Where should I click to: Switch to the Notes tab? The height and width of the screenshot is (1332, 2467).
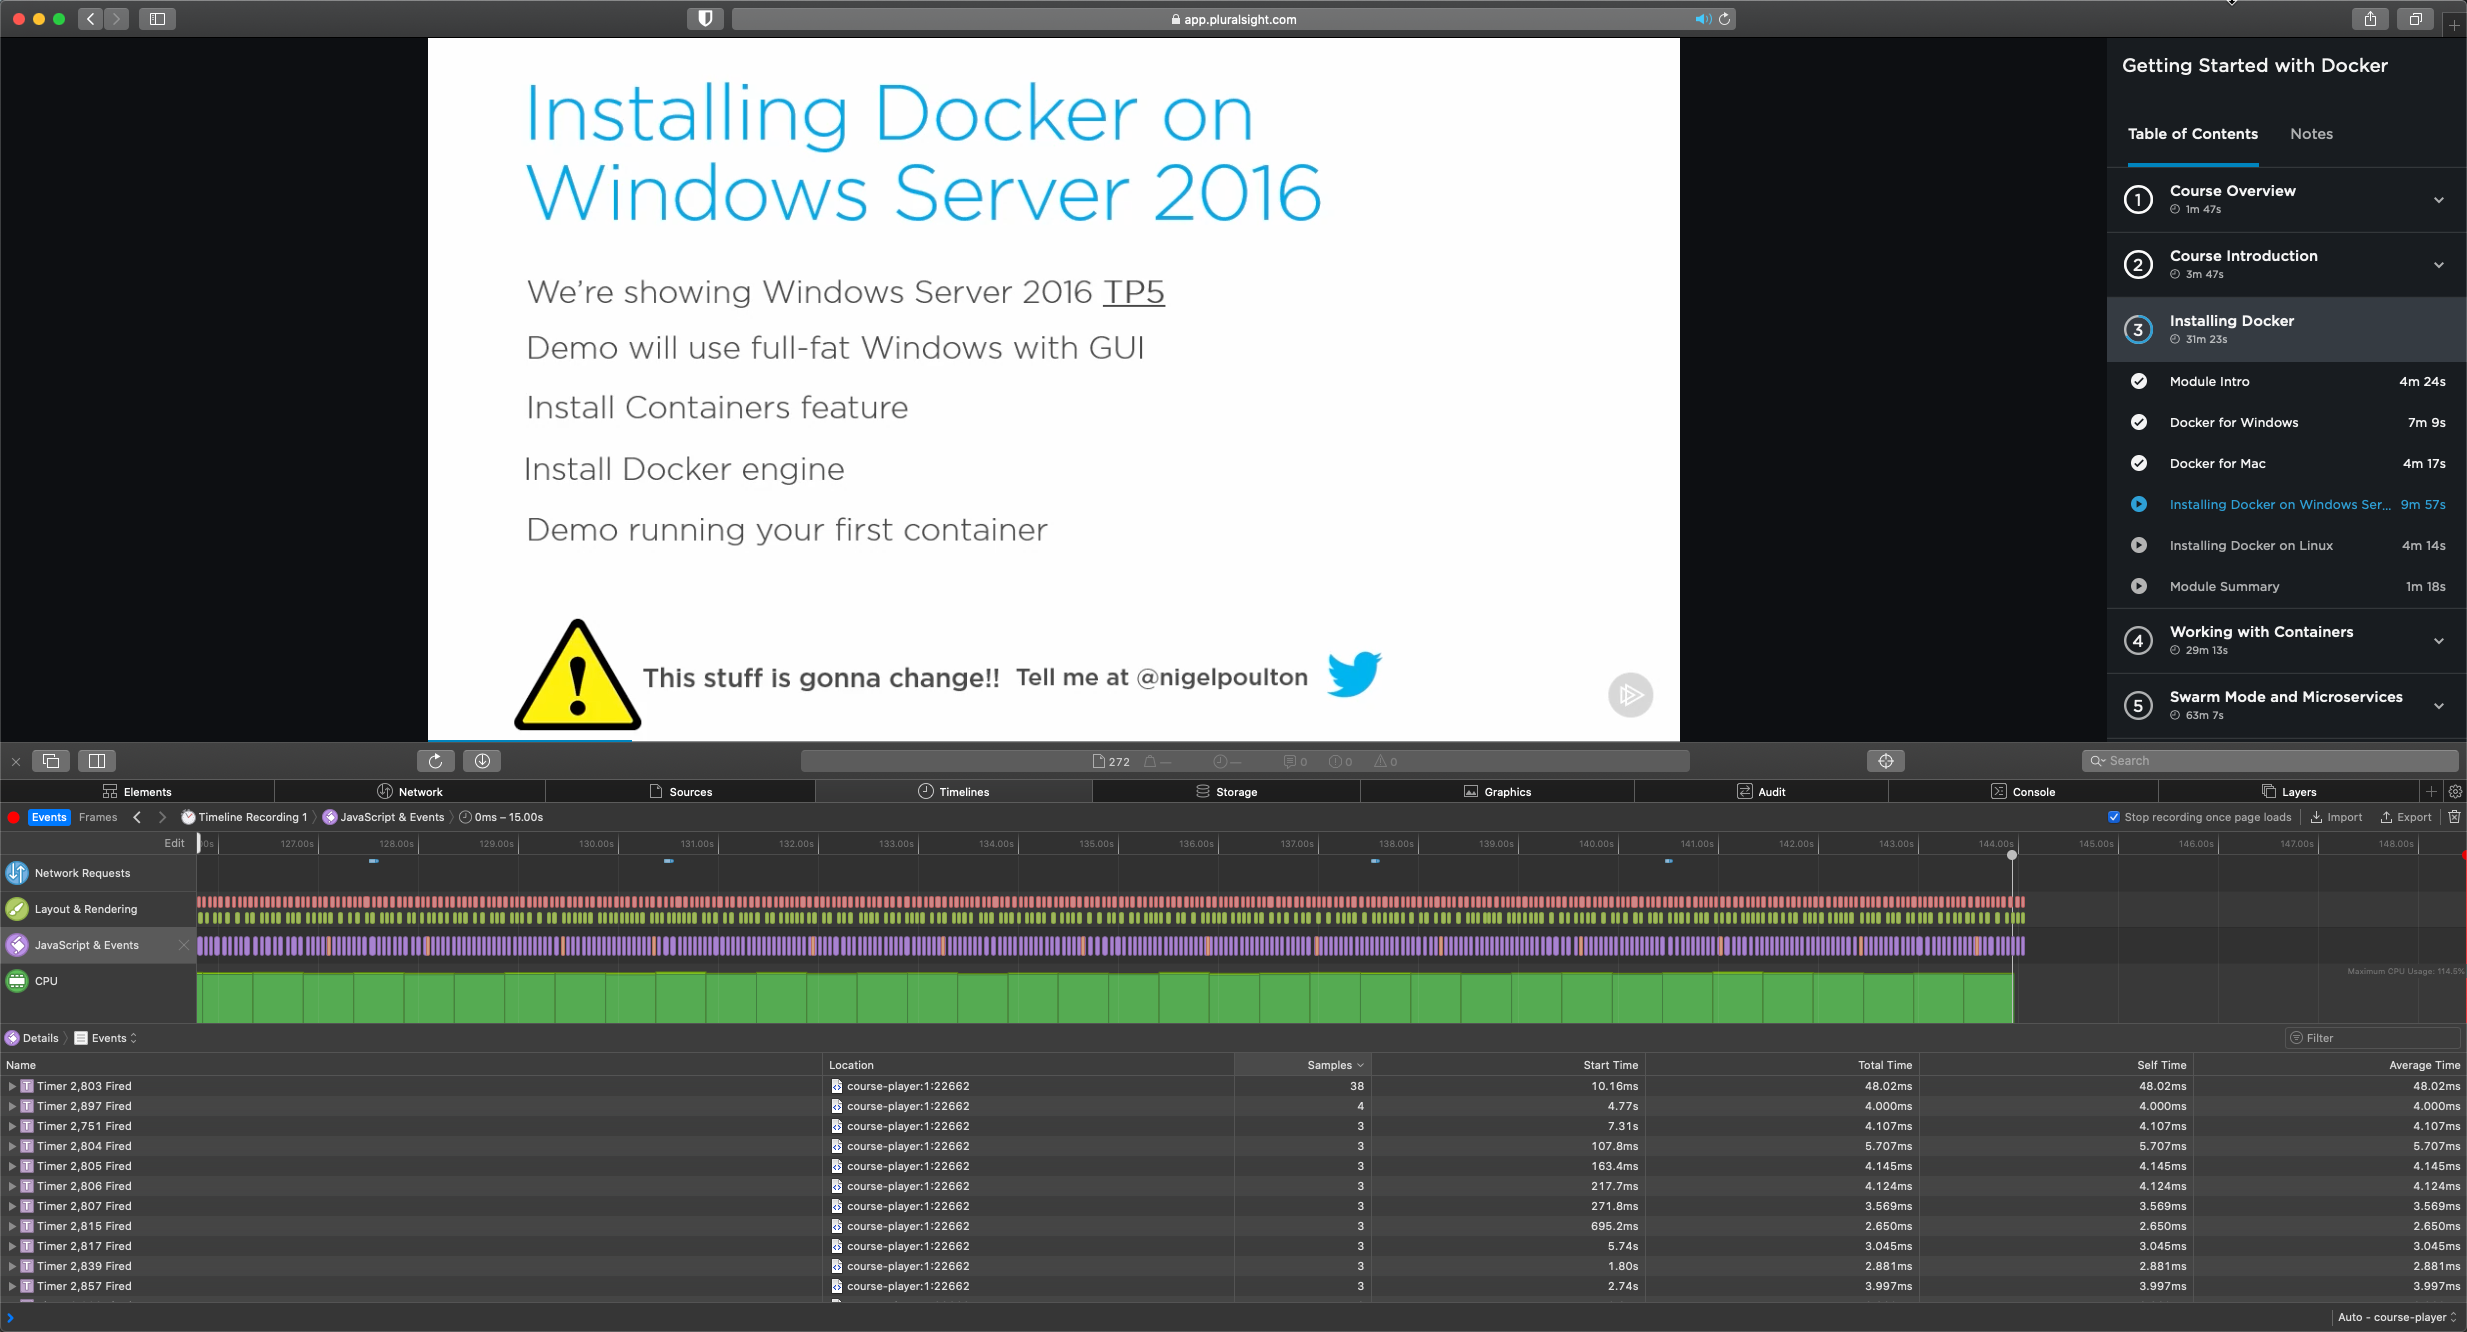click(2310, 133)
